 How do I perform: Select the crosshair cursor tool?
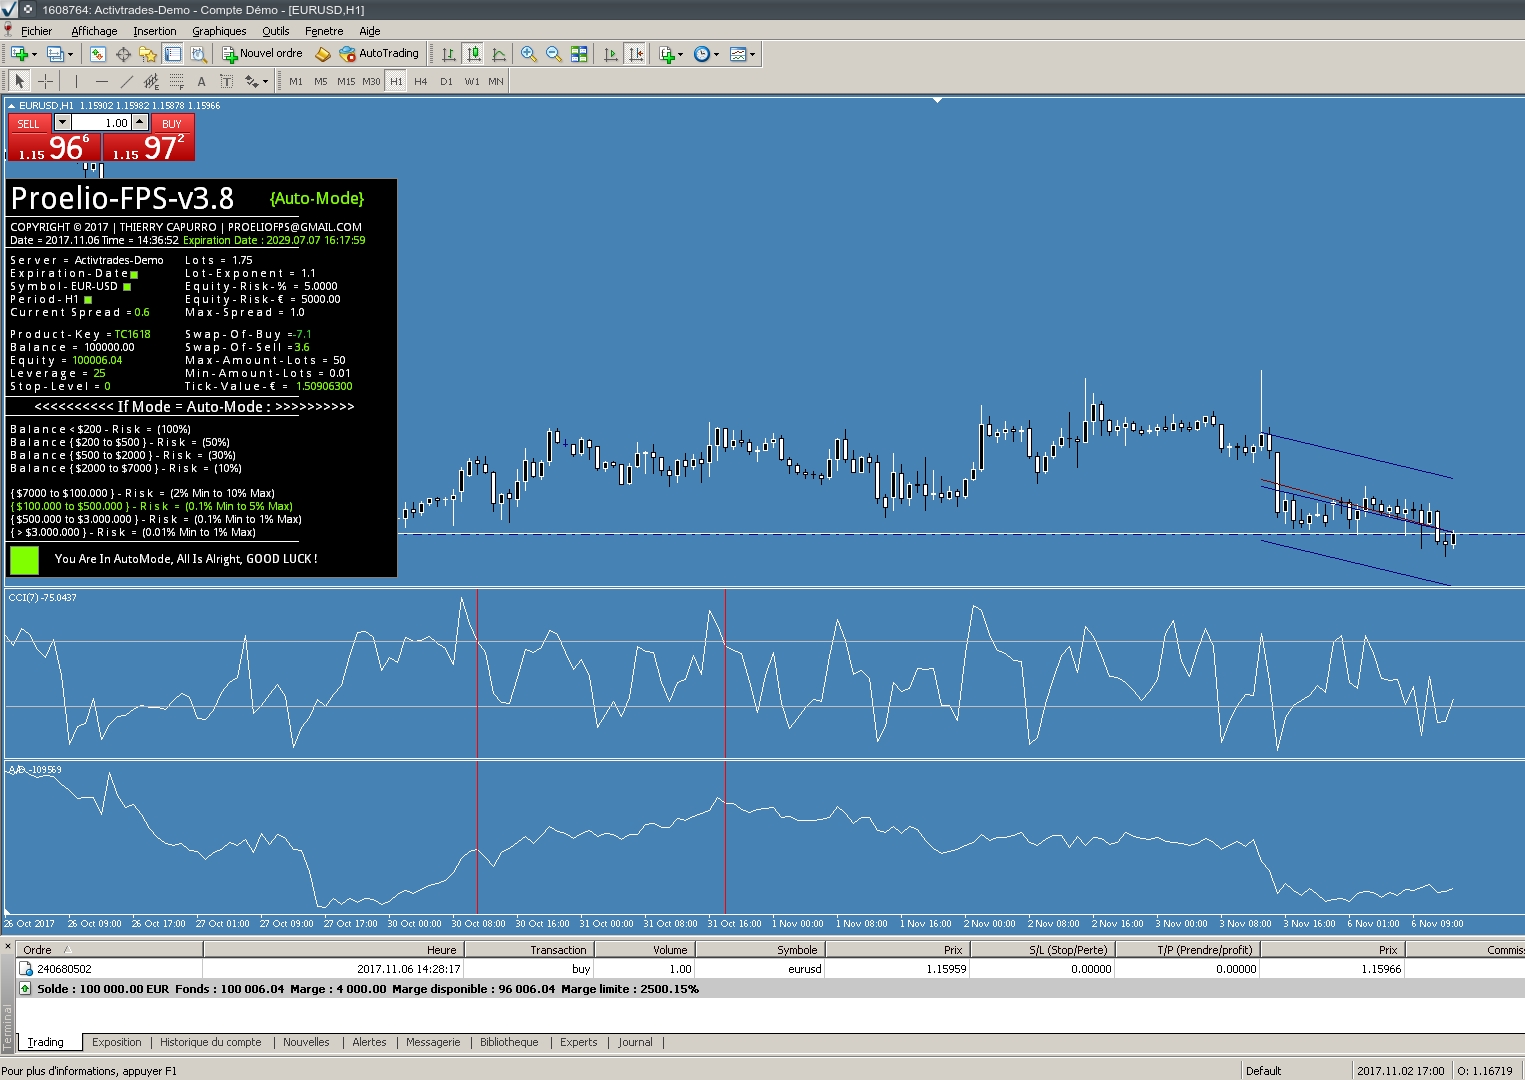click(x=45, y=81)
